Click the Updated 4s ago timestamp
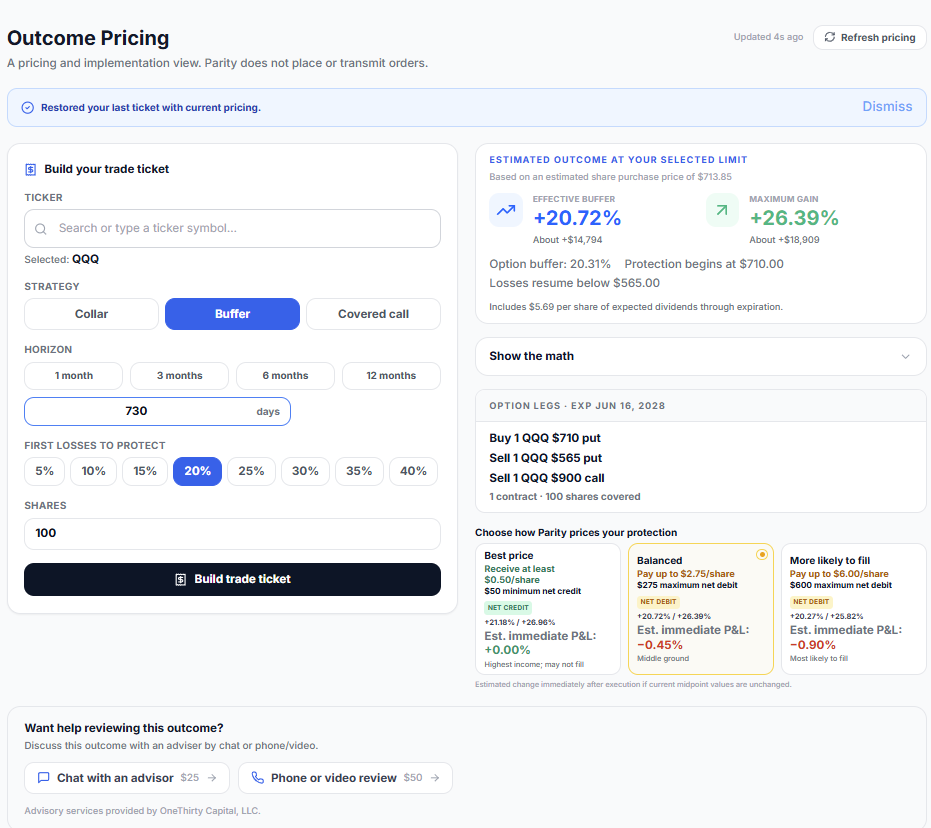Viewport: 931px width, 828px height. 768,37
